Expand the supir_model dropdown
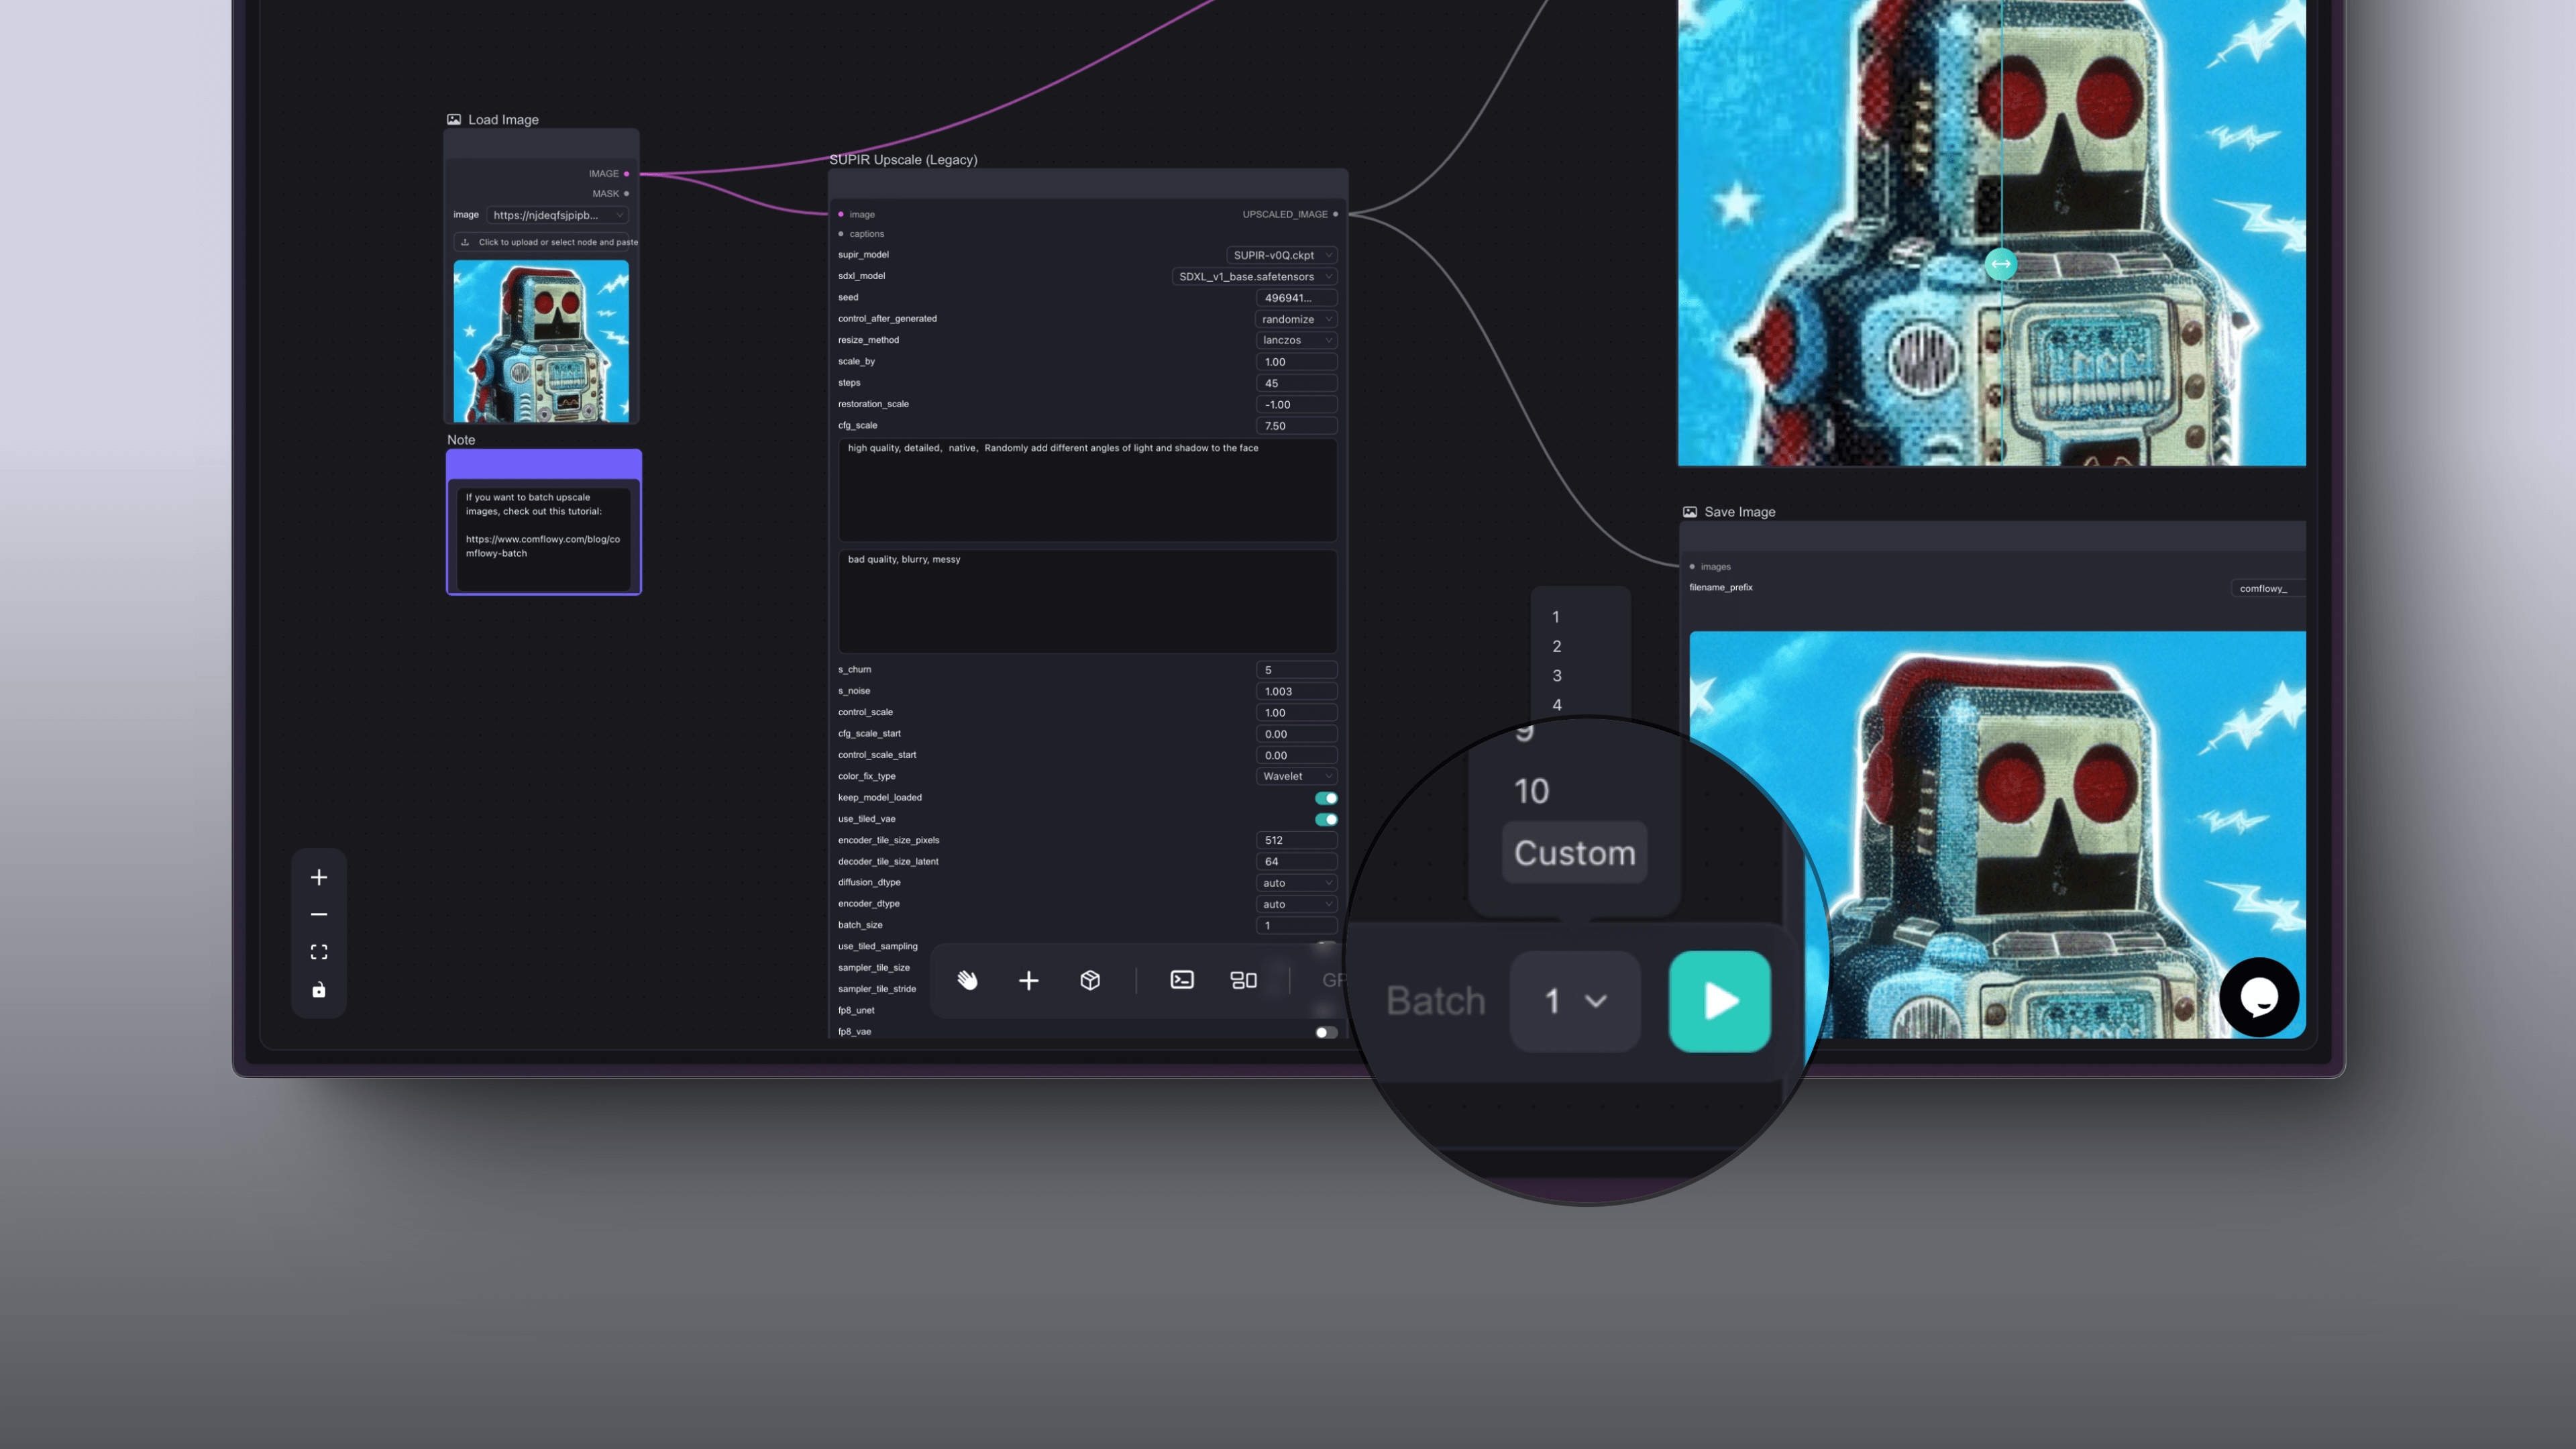Image resolution: width=2576 pixels, height=1449 pixels. (1282, 255)
